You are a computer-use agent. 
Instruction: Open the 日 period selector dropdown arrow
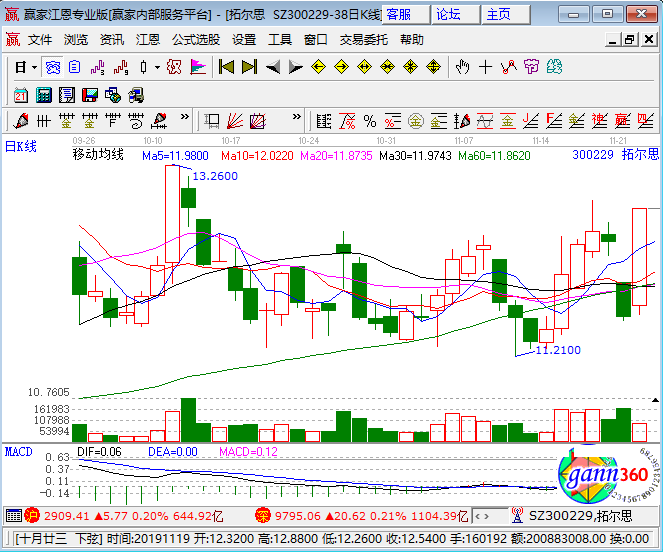[34, 67]
